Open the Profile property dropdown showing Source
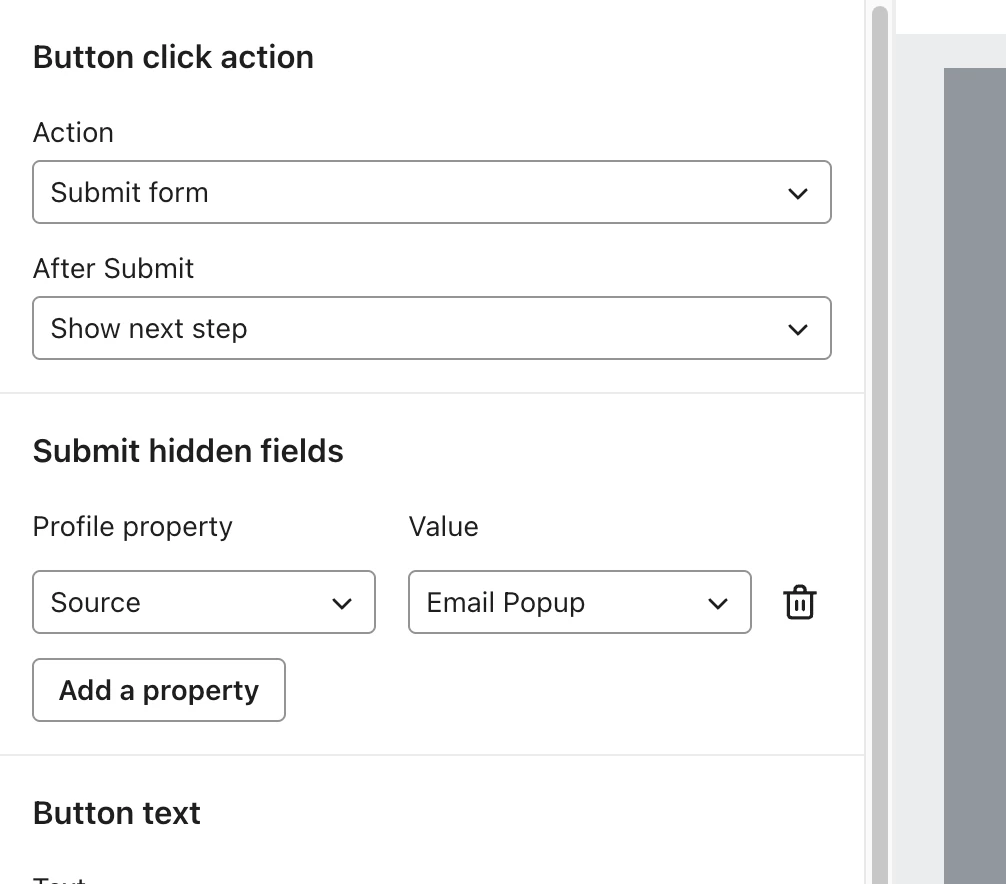 coord(204,602)
